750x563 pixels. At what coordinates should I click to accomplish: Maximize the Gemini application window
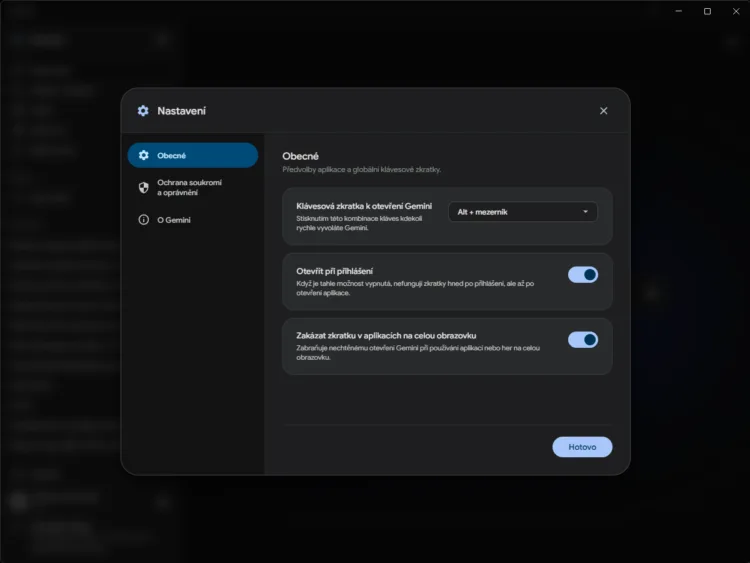707,11
